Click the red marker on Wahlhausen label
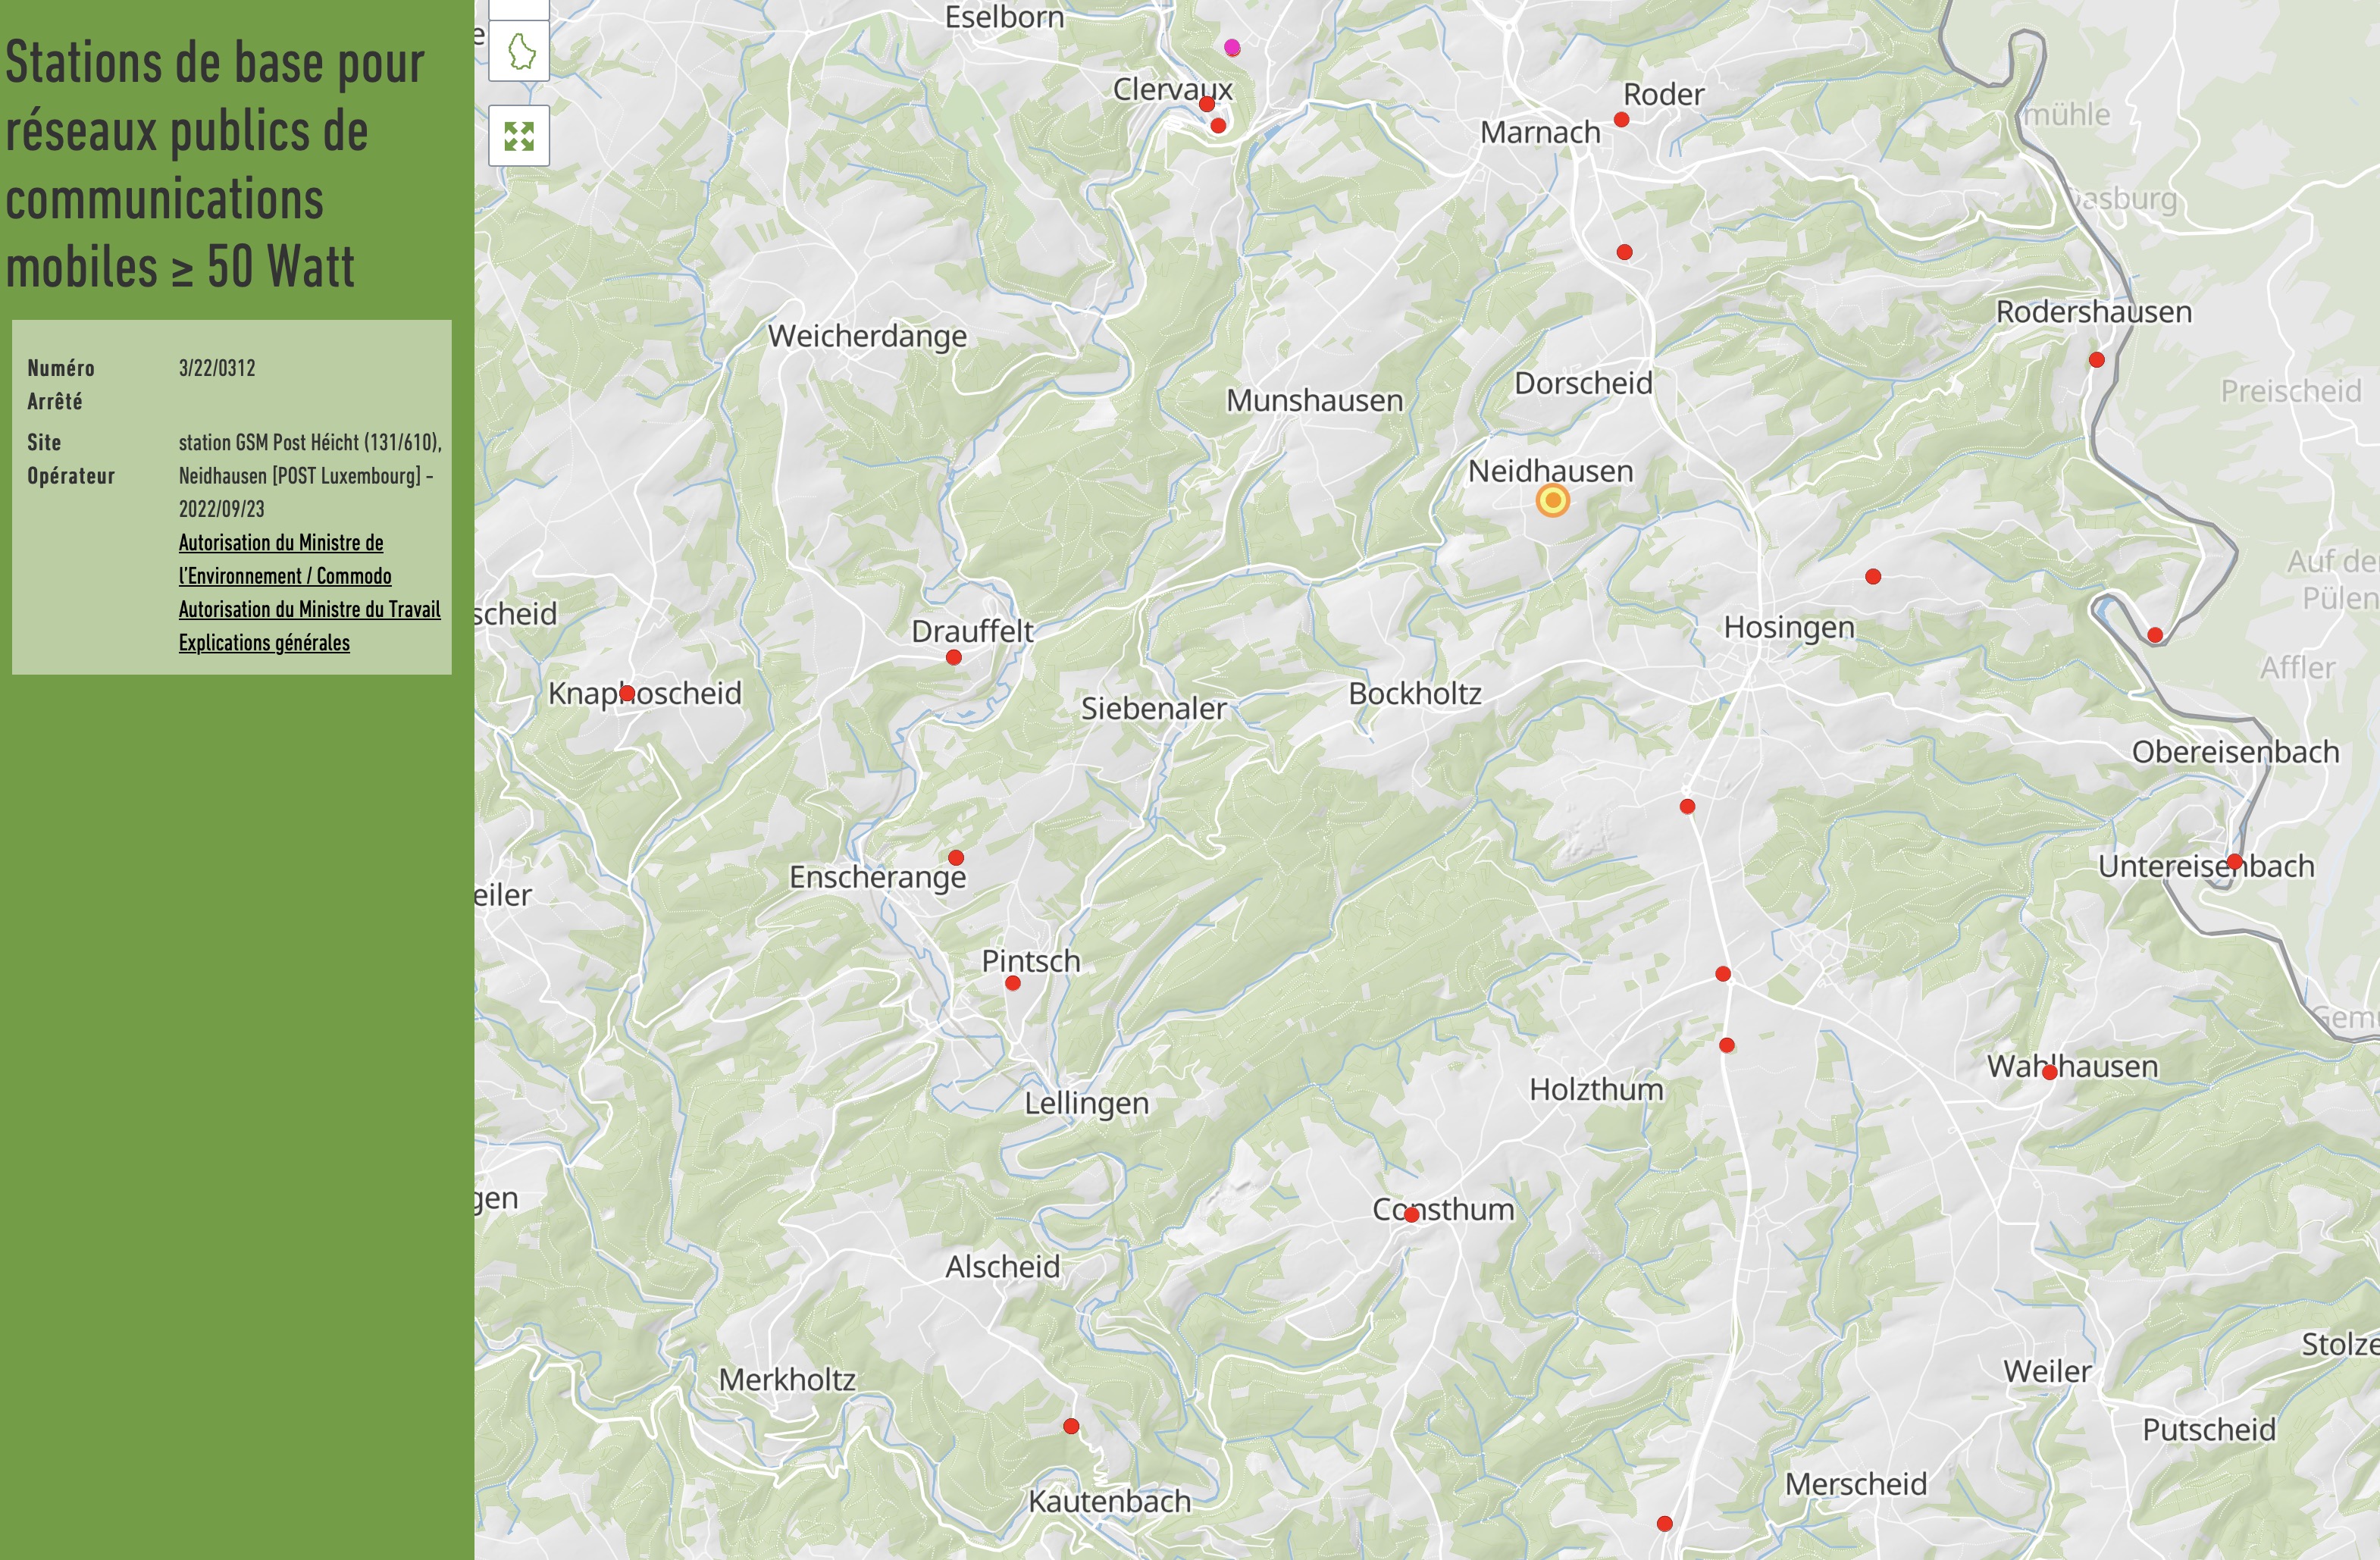2380x1560 pixels. tap(2049, 1072)
